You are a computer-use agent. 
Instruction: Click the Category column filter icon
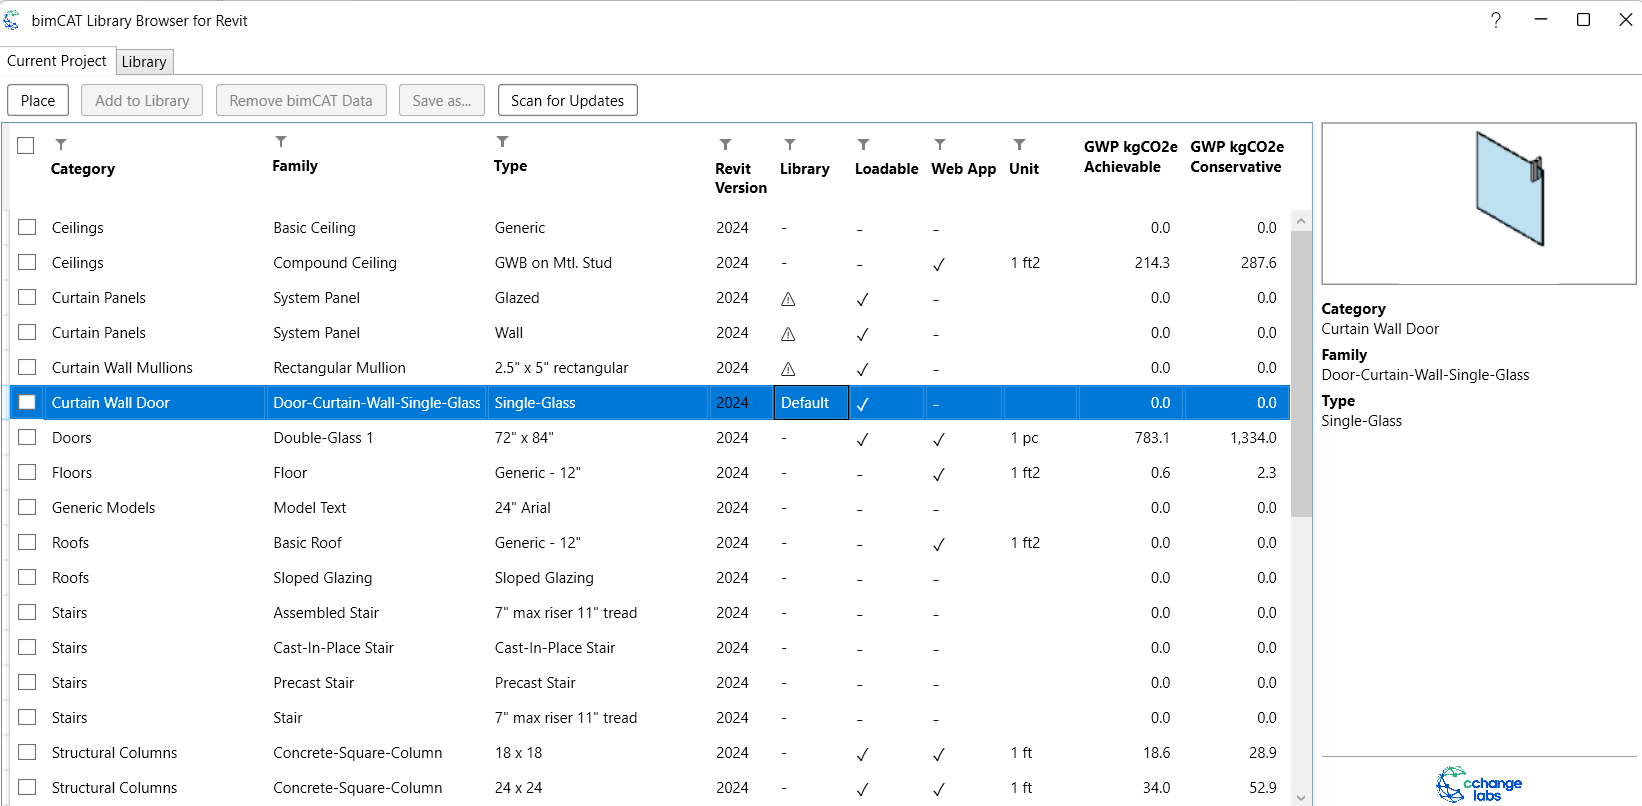coord(61,145)
